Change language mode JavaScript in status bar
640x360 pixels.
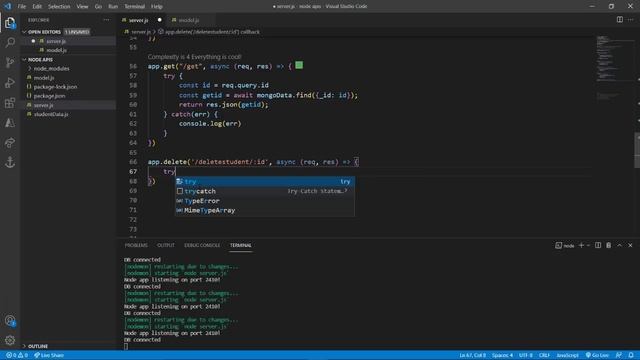coord(567,355)
